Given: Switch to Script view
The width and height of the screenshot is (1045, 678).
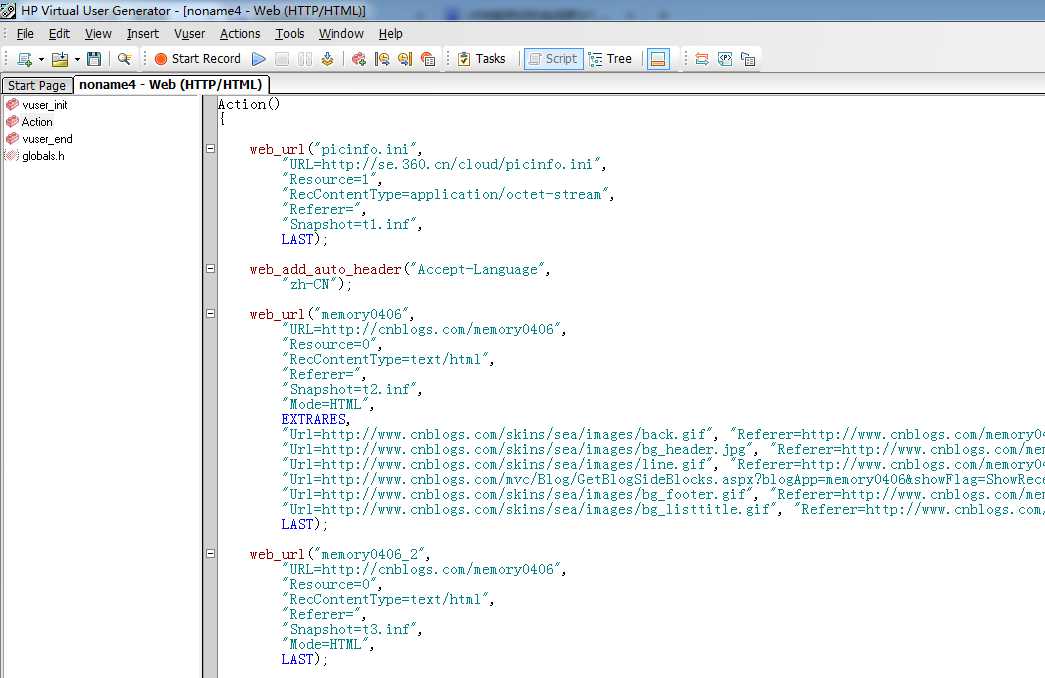Looking at the screenshot, I should 553,59.
